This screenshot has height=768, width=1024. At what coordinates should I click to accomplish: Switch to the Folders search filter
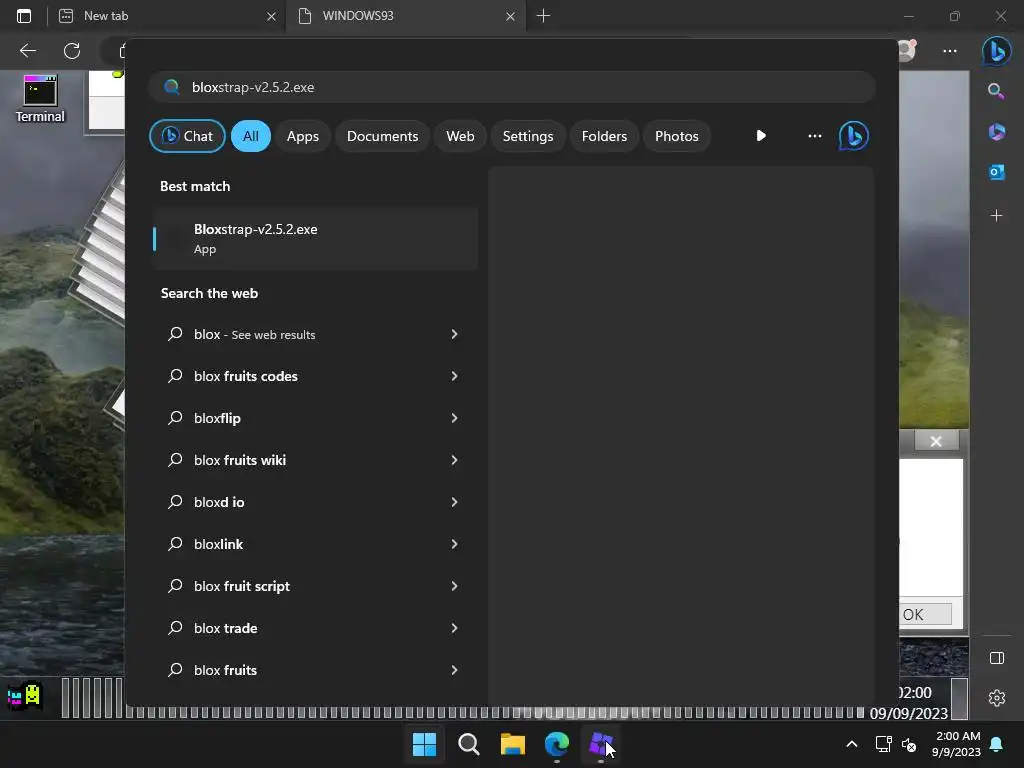(x=604, y=136)
